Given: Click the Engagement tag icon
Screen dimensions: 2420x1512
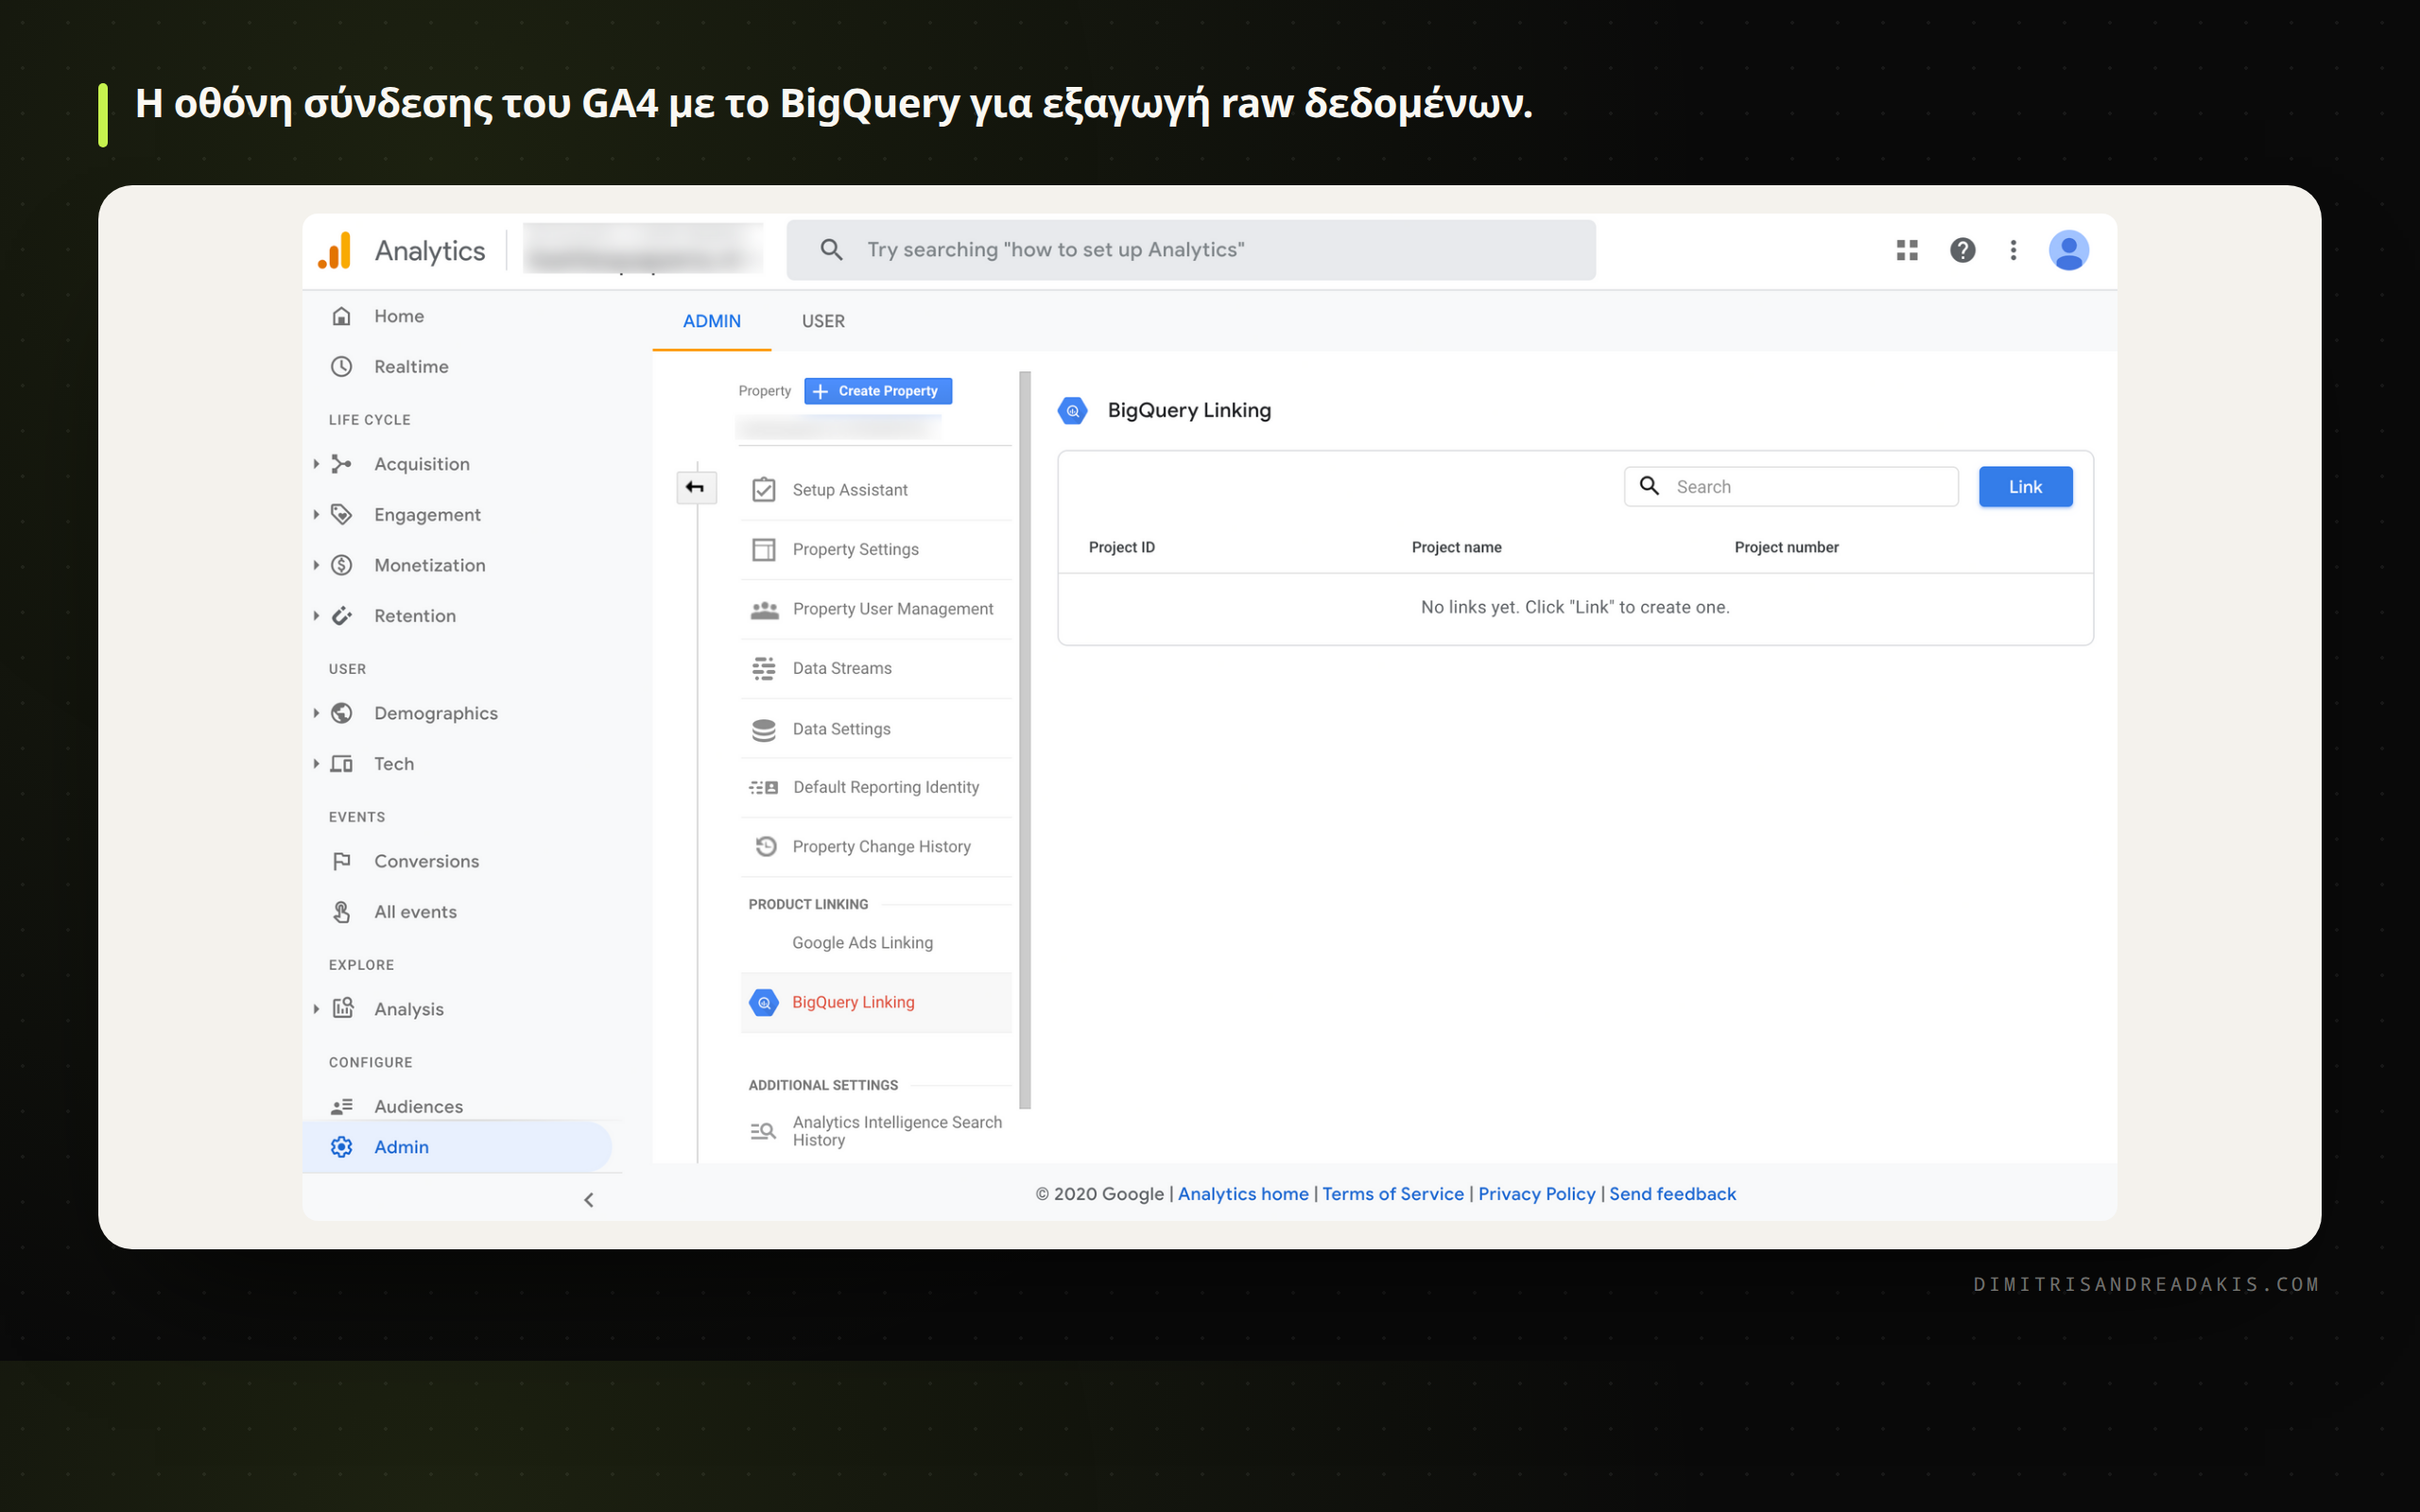Looking at the screenshot, I should [342, 515].
